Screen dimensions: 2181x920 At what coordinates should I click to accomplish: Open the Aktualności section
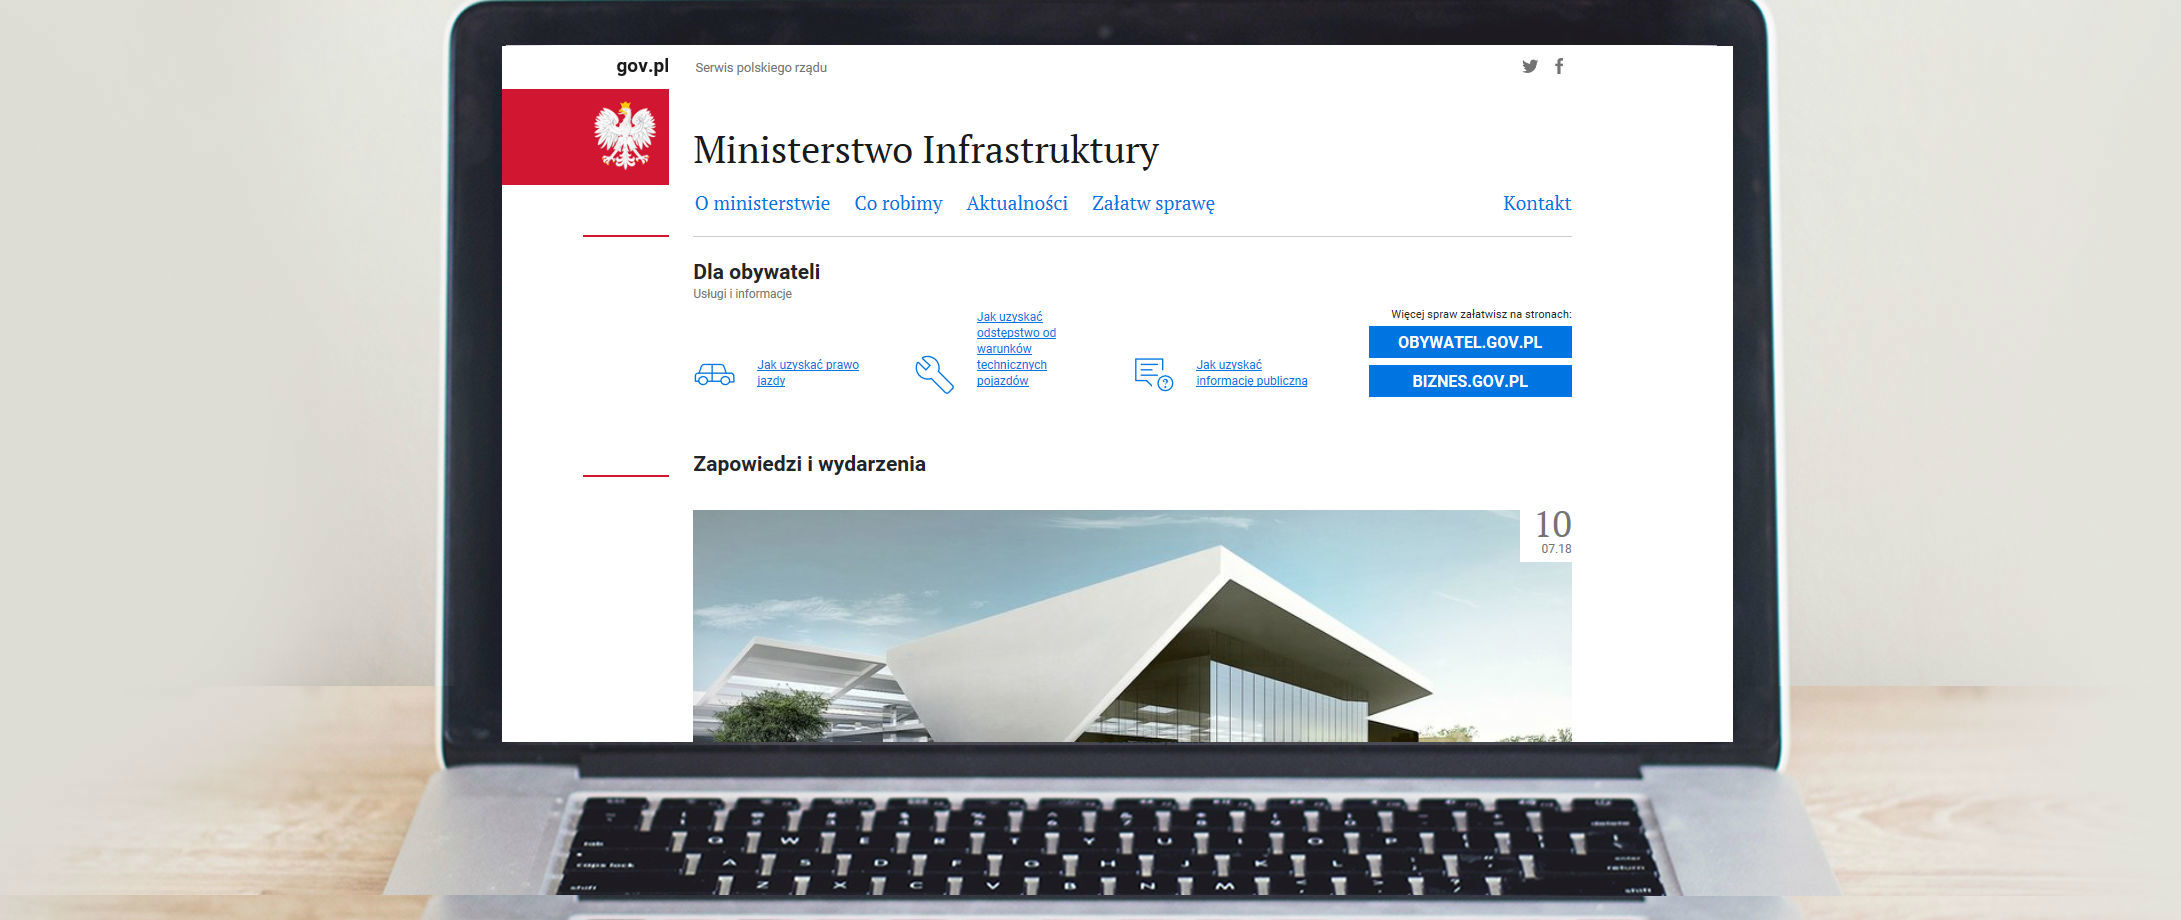click(1016, 203)
